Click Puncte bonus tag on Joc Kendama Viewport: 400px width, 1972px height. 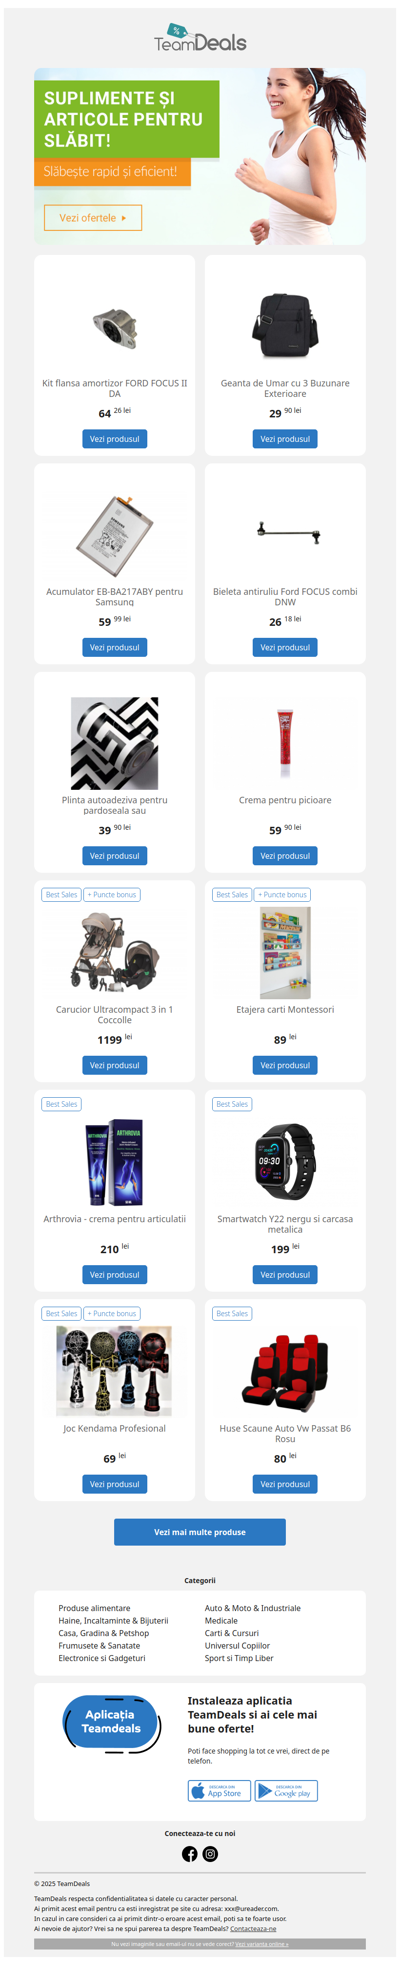pos(112,1313)
